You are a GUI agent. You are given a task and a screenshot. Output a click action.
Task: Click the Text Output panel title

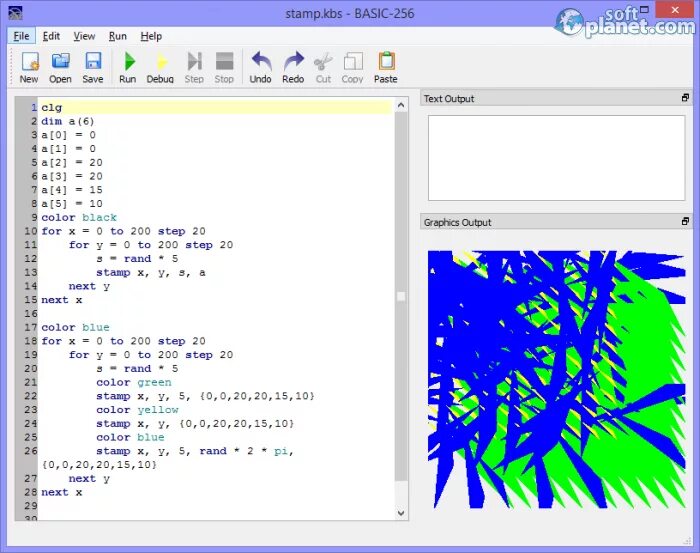click(x=449, y=99)
